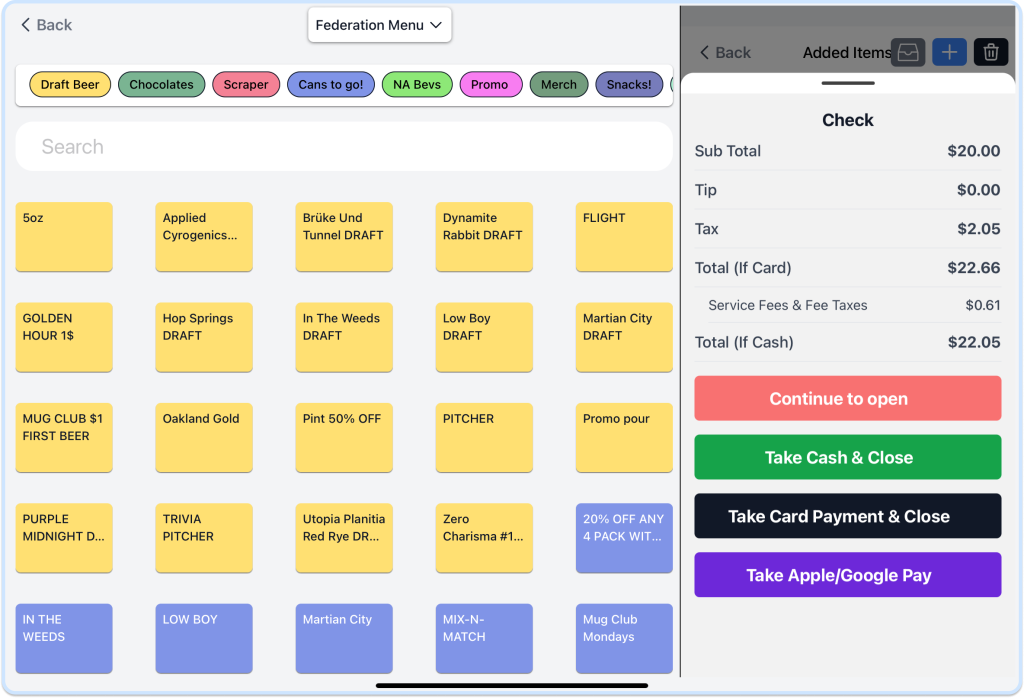This screenshot has width=1024, height=698.
Task: Select the Snacks! category chip
Action: point(628,85)
